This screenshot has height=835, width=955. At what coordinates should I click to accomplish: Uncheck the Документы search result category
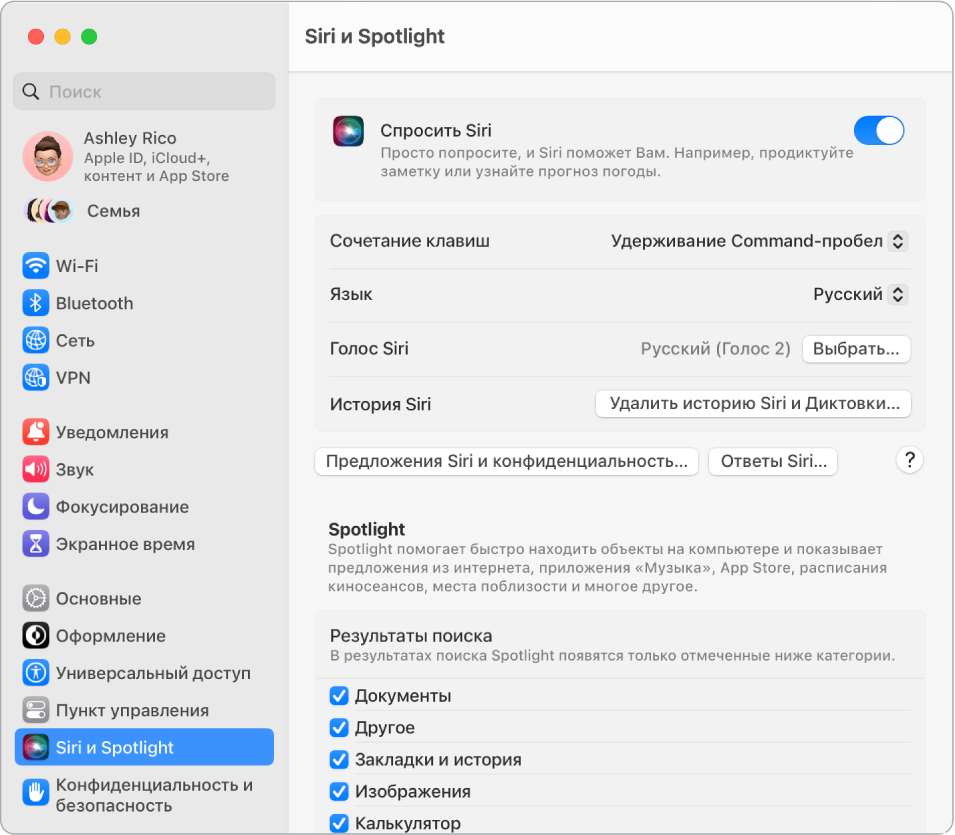339,695
